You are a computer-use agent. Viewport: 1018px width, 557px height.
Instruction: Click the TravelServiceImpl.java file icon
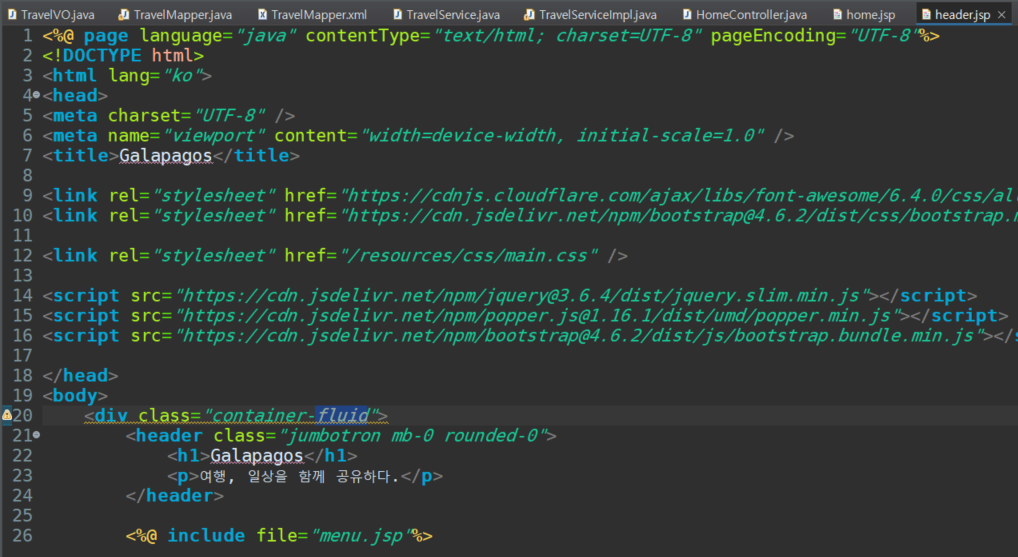coord(530,14)
